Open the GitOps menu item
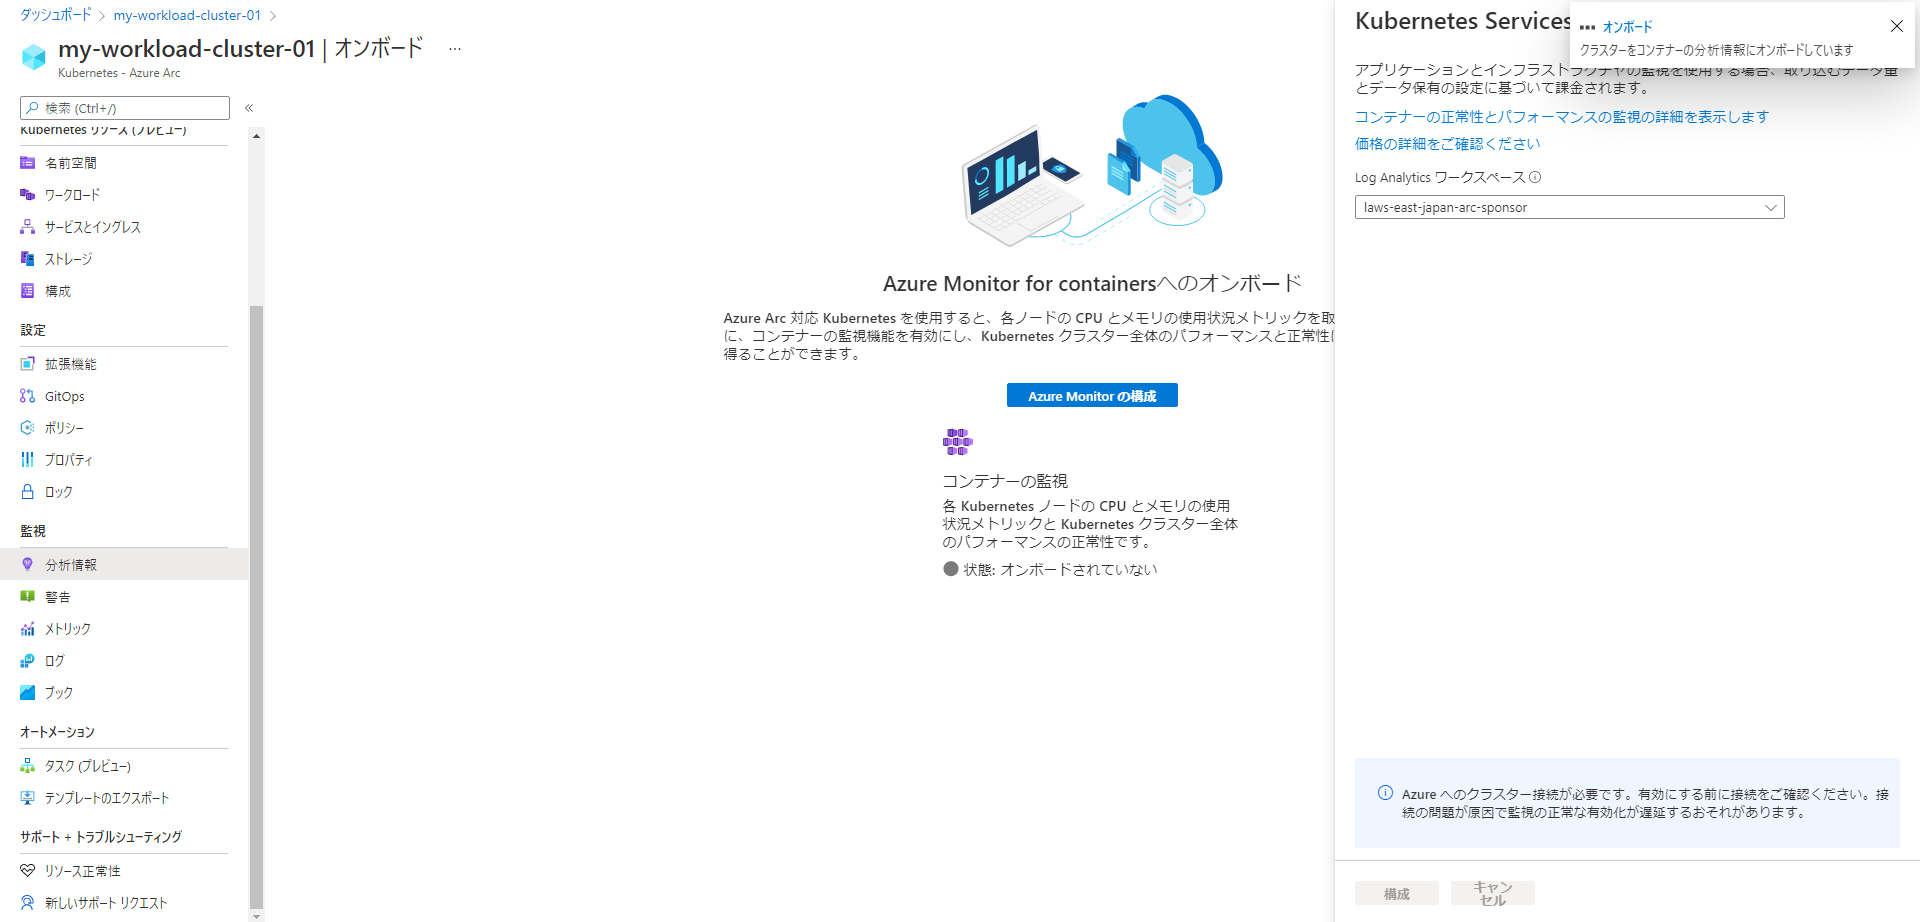This screenshot has height=922, width=1920. click(x=124, y=396)
